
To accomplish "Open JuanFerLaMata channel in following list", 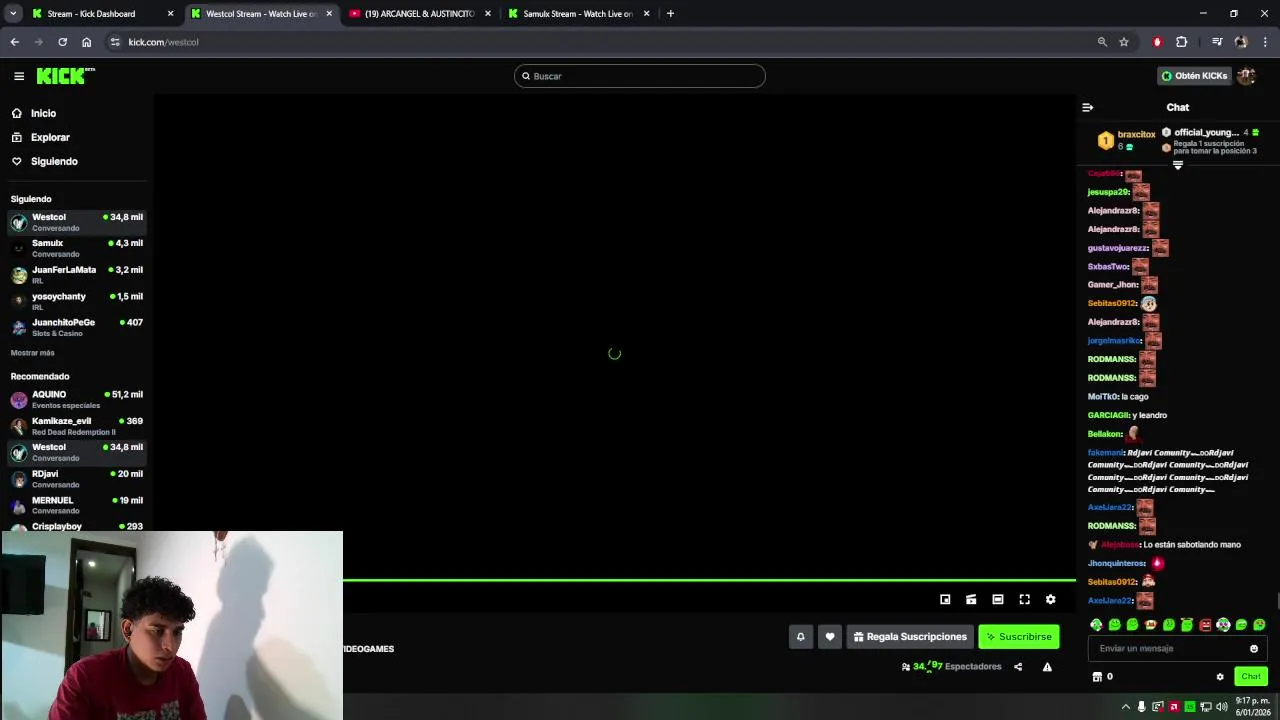I will [x=77, y=275].
